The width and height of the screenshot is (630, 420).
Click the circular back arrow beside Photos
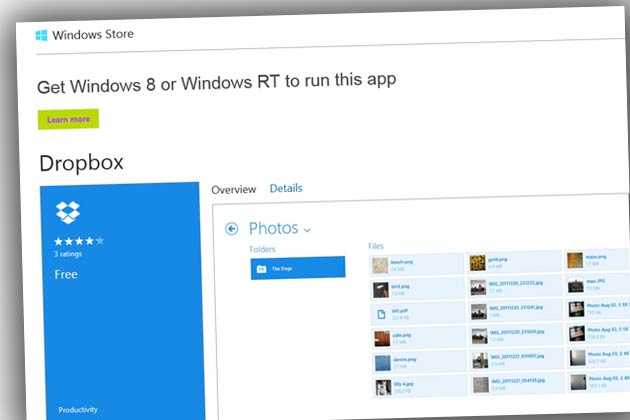(x=231, y=229)
